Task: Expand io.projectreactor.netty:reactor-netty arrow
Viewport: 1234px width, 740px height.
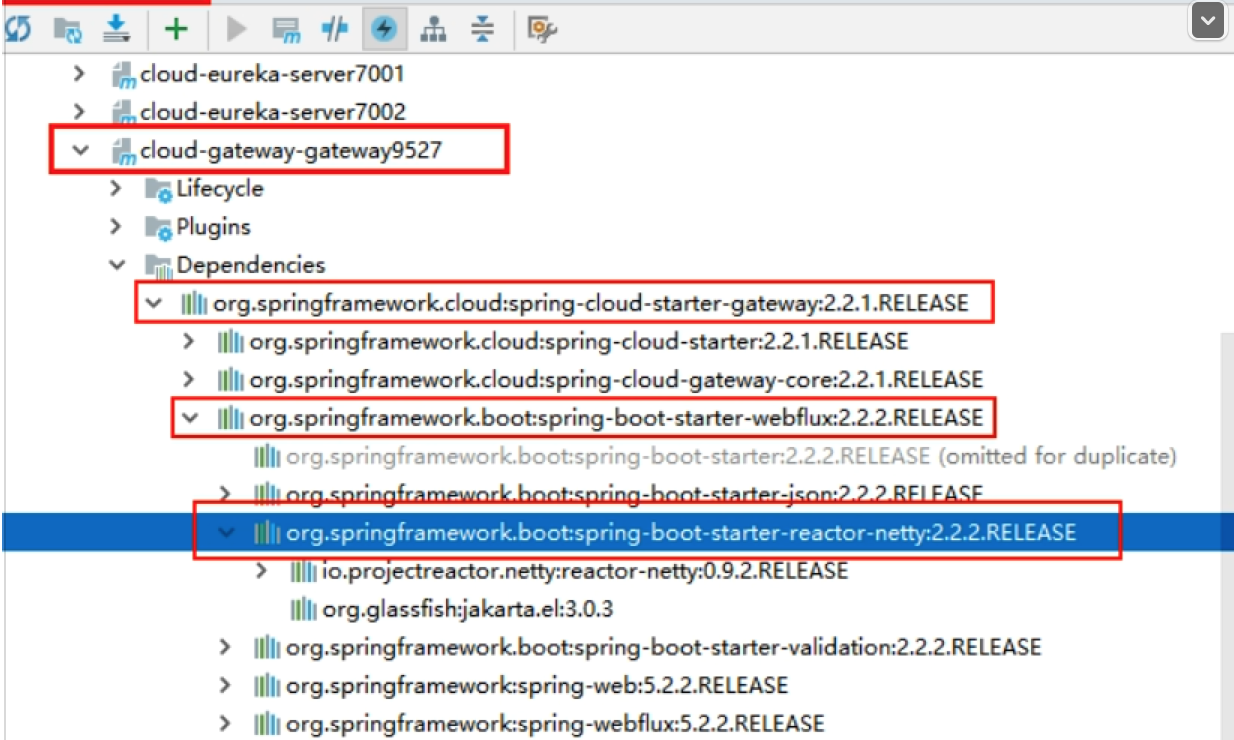Action: [x=262, y=571]
